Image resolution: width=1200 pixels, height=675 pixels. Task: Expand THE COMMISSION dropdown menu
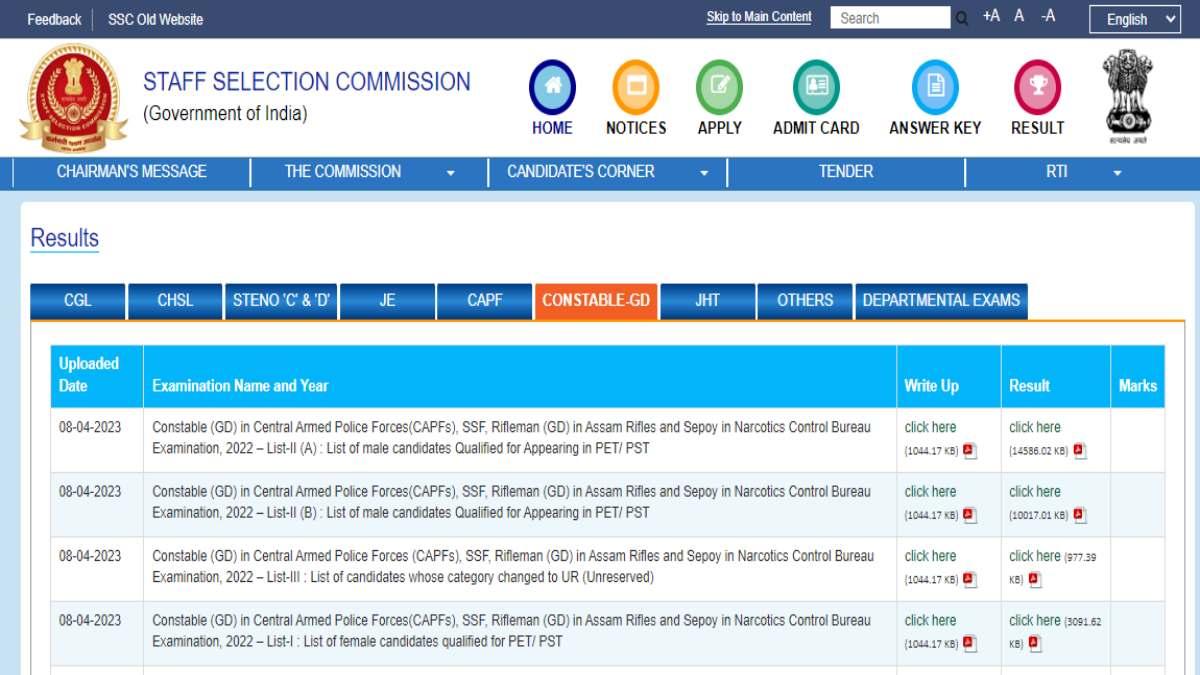(451, 171)
